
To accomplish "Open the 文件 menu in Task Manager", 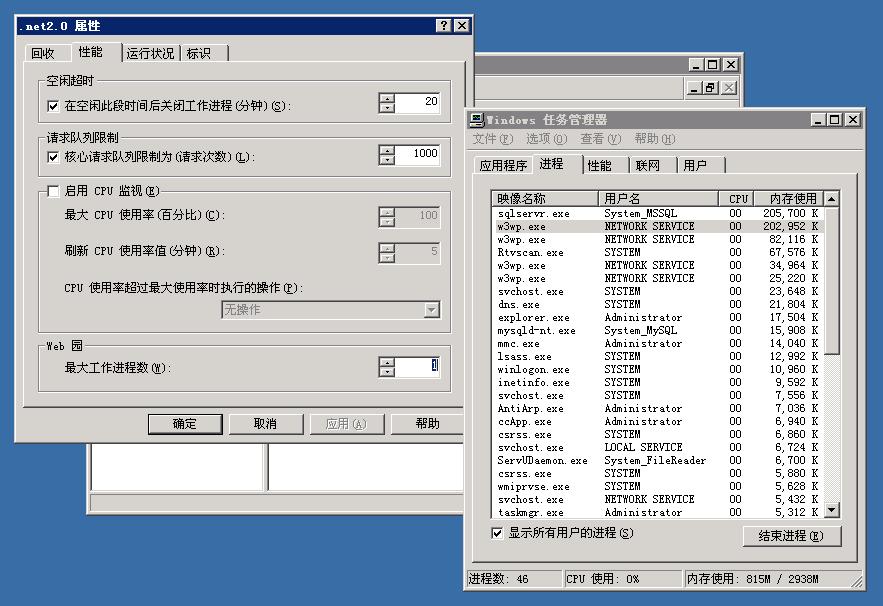I will click(x=493, y=139).
